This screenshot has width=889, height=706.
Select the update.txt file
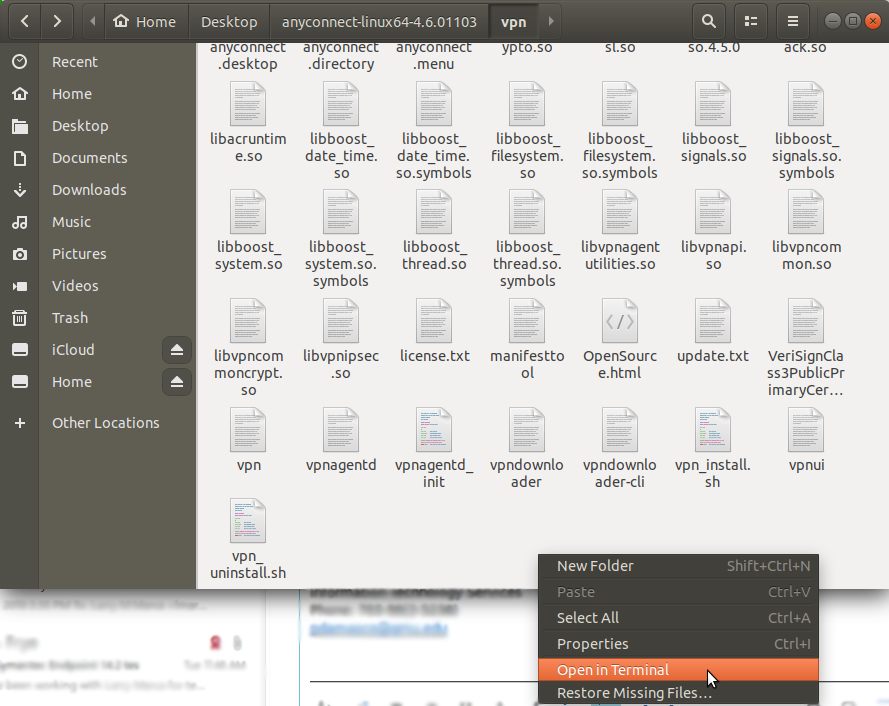tap(713, 331)
